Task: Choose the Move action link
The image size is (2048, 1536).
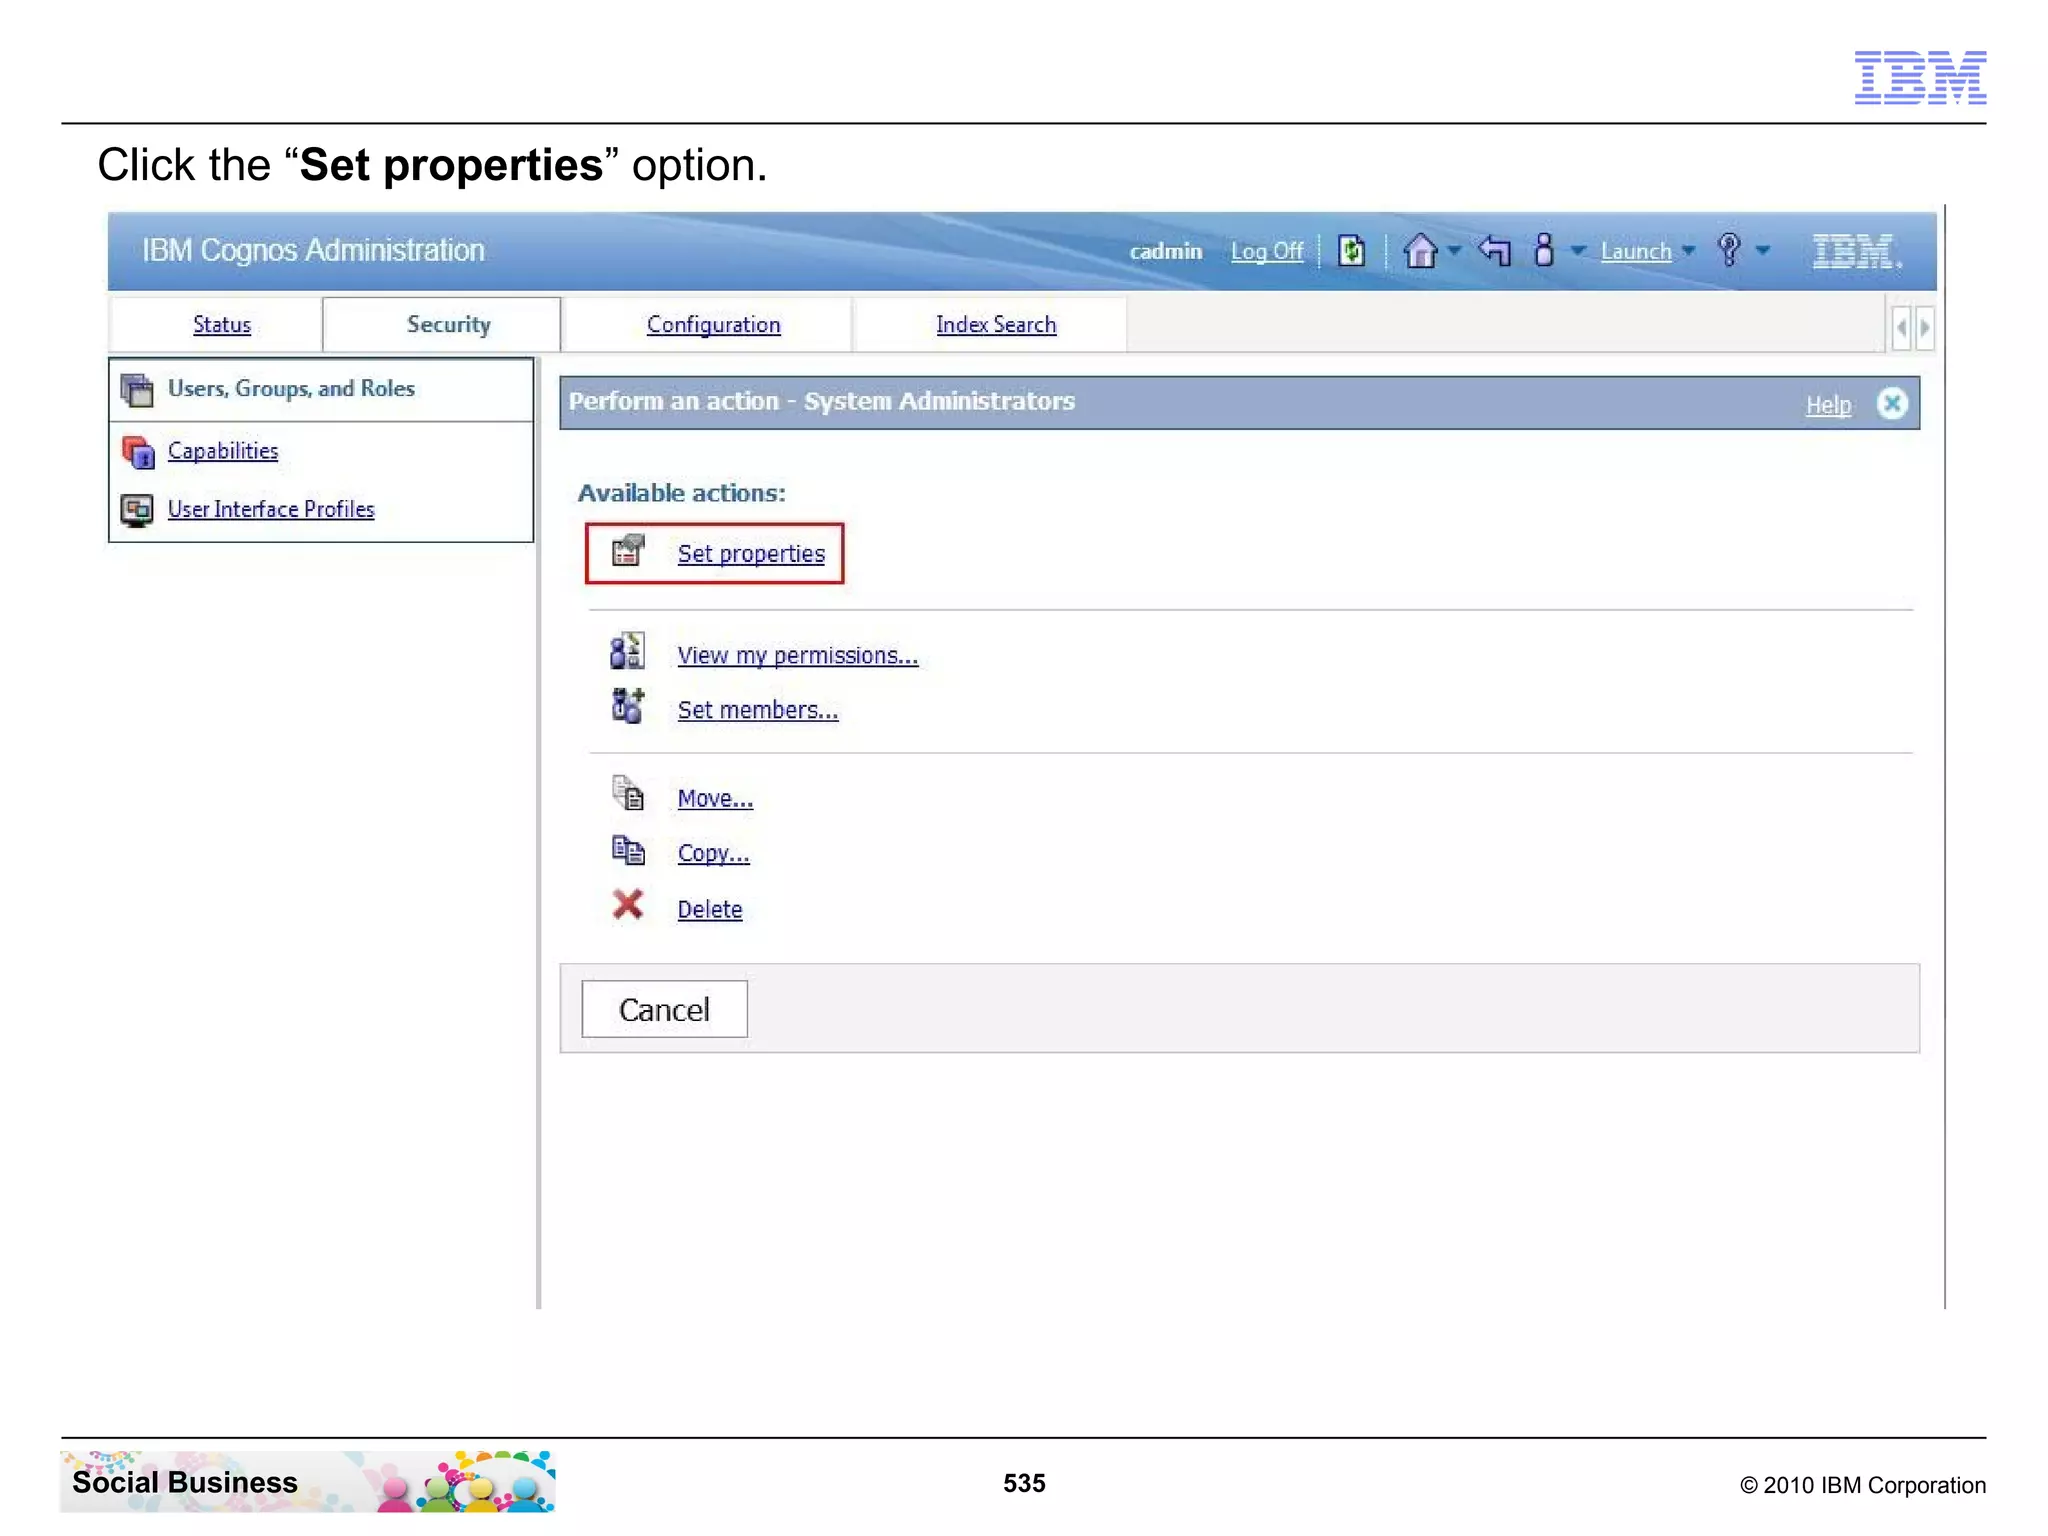Action: 715,799
